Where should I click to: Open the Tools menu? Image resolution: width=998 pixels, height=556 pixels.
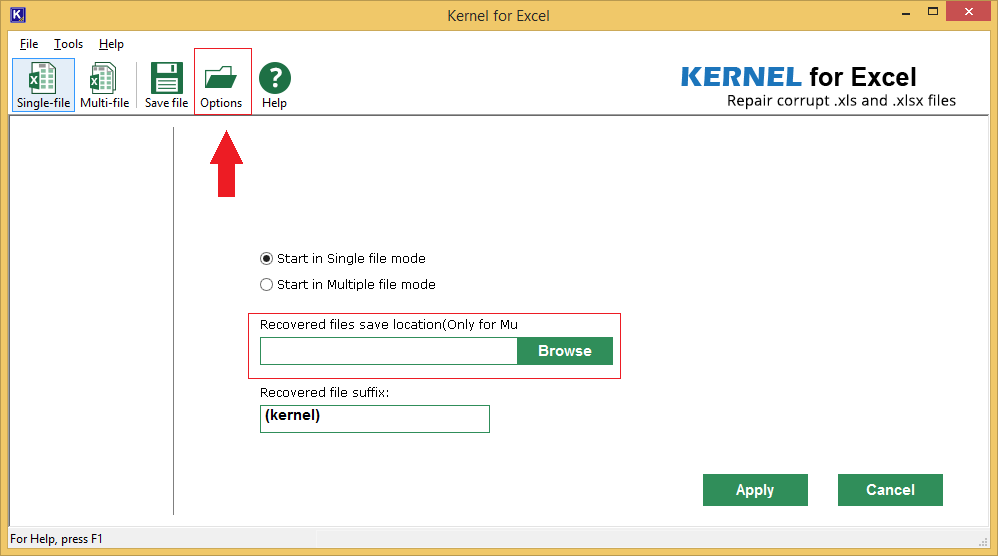tap(68, 44)
